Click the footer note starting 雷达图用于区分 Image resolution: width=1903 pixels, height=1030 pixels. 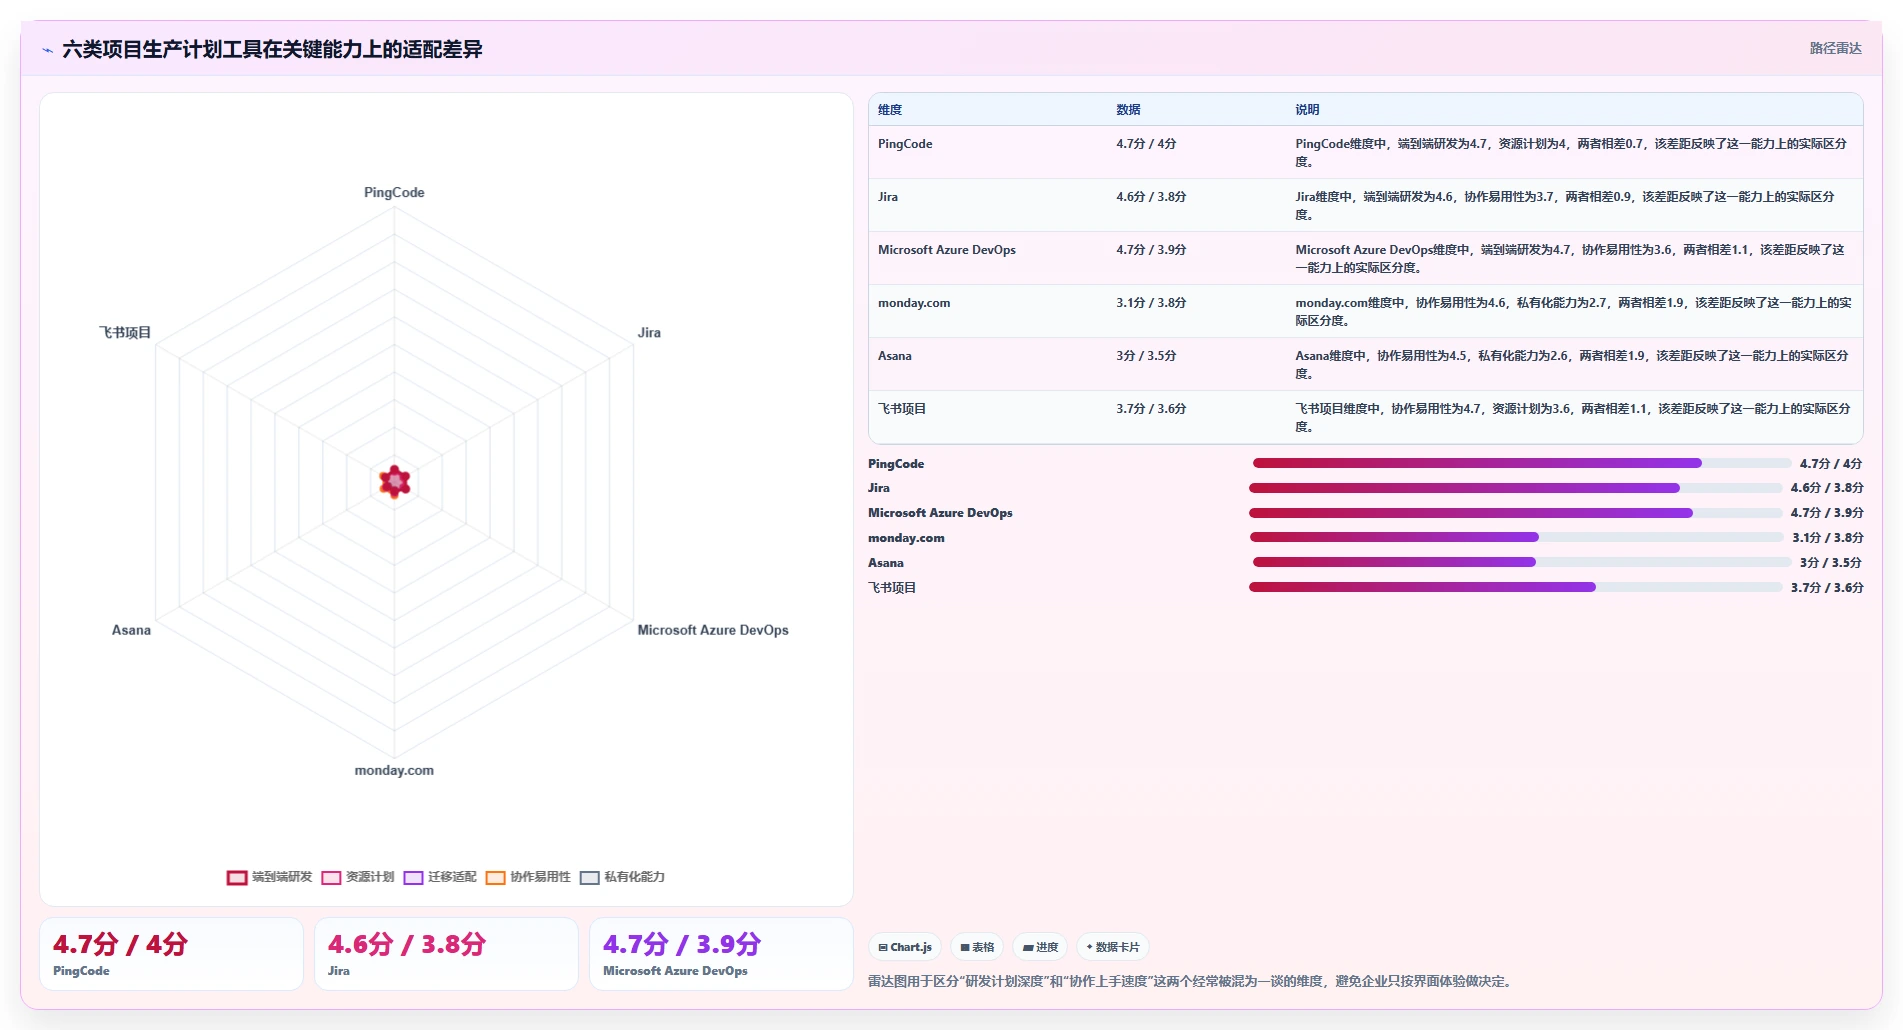click(1192, 982)
